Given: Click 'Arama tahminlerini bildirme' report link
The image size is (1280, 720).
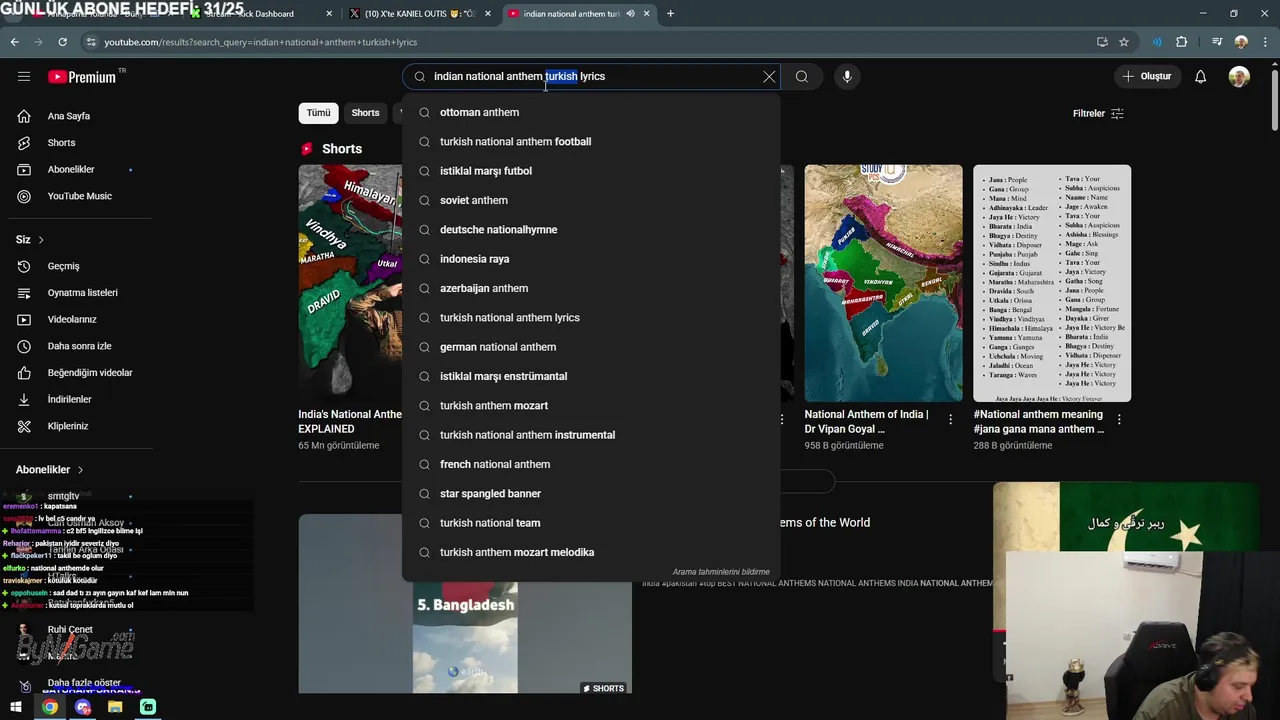Looking at the screenshot, I should 721,572.
